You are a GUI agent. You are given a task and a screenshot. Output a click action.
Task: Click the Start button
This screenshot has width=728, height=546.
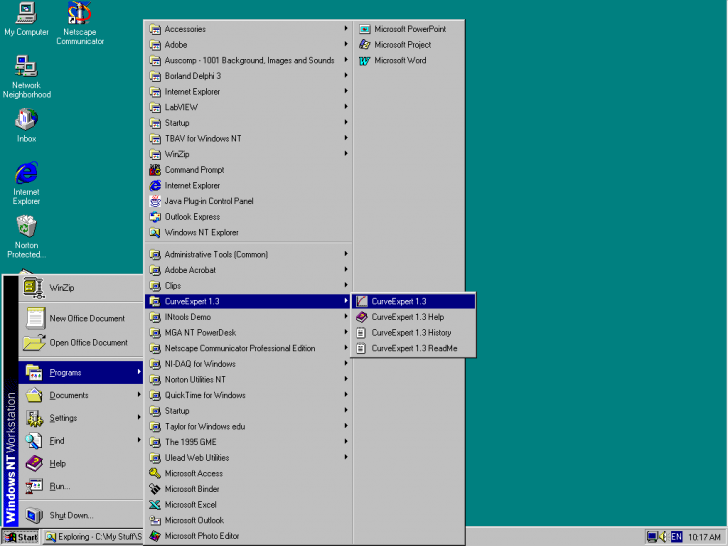point(21,537)
